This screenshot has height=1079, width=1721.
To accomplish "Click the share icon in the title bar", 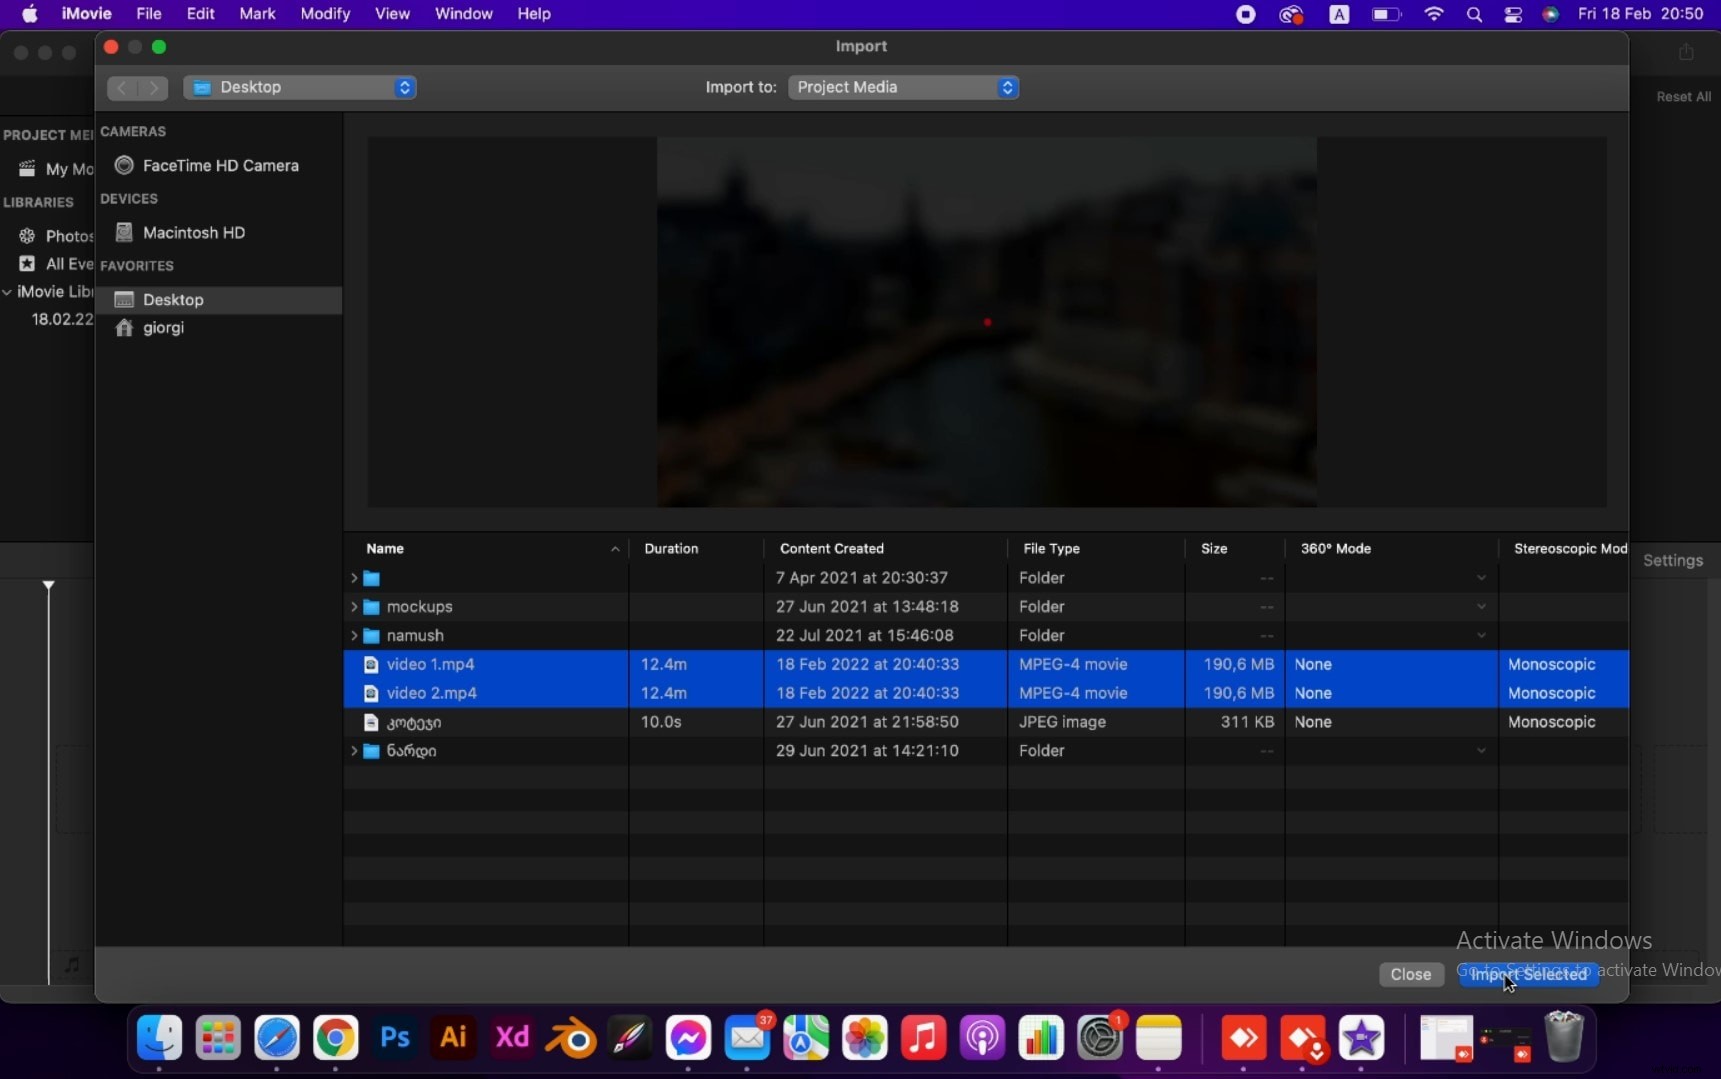I will 1686,52.
